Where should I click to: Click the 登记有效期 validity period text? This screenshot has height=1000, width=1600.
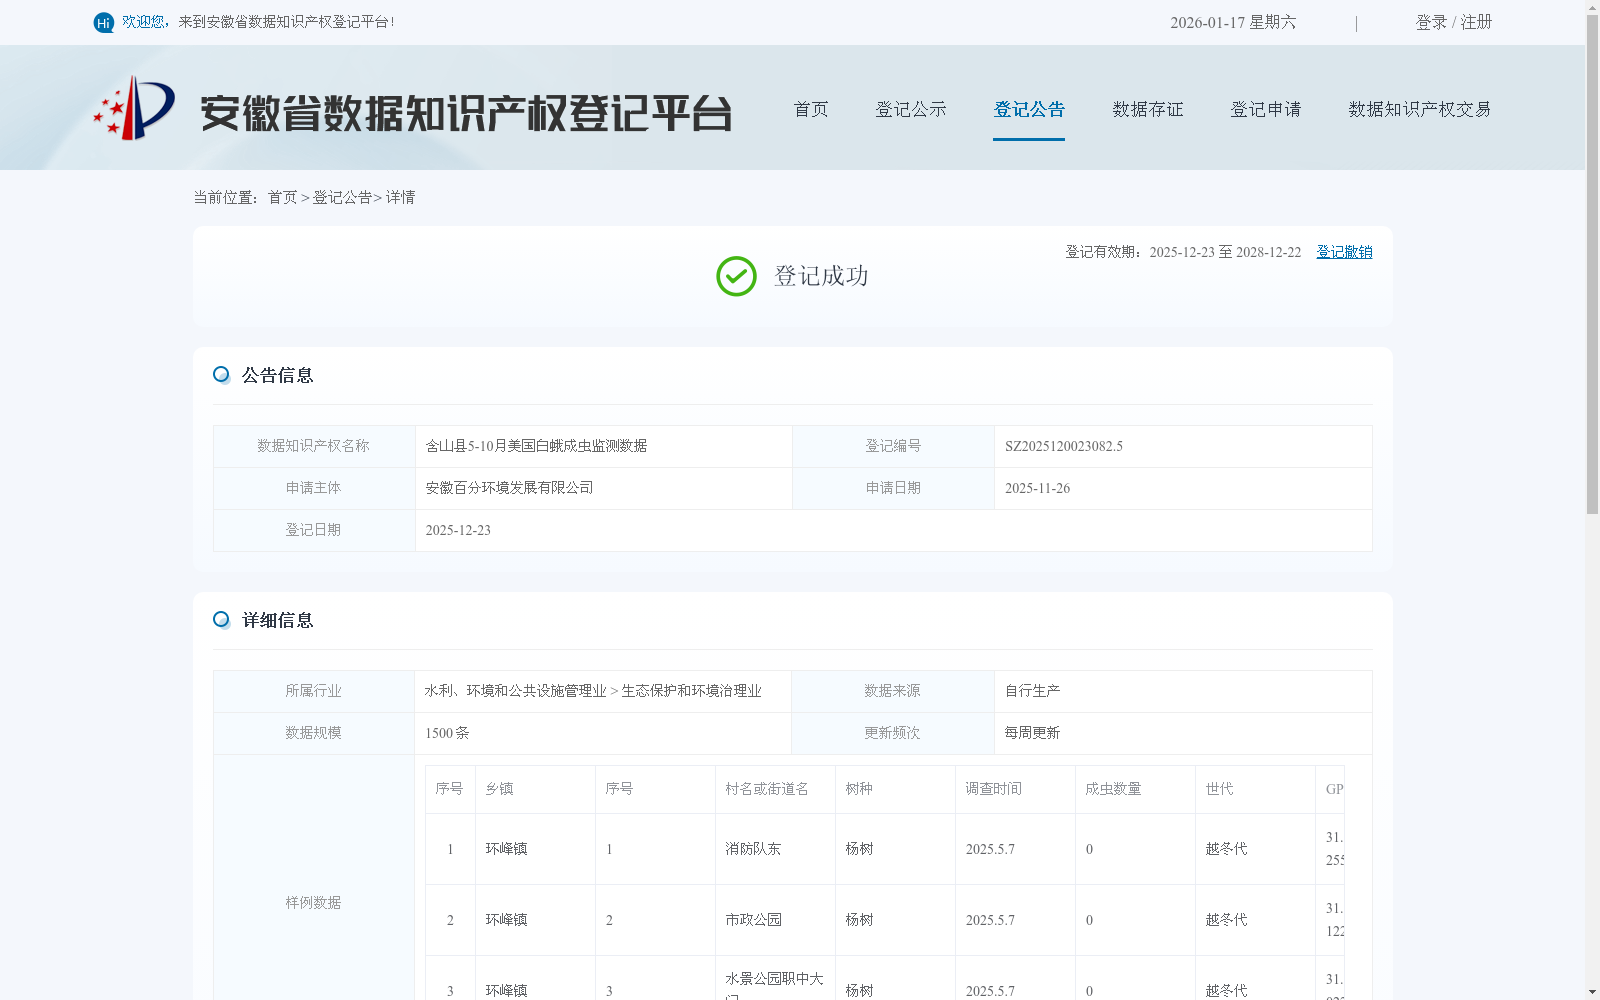pyautogui.click(x=1183, y=252)
